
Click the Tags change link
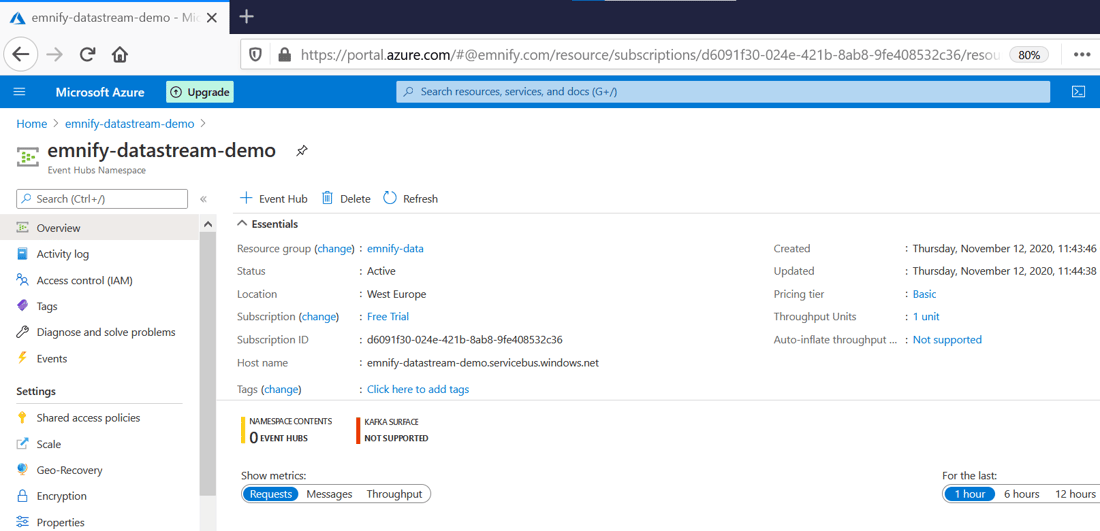[x=281, y=389]
